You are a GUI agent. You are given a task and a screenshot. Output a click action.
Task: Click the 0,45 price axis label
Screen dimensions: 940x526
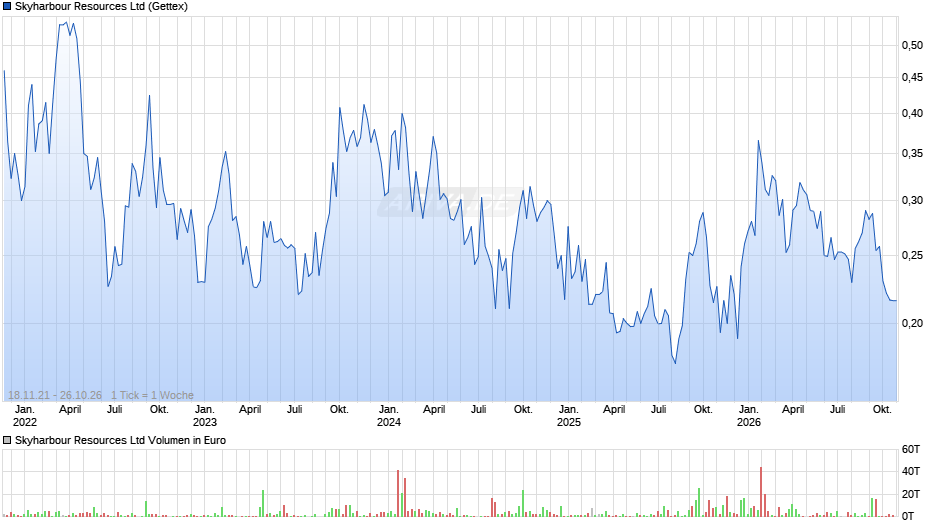[912, 77]
